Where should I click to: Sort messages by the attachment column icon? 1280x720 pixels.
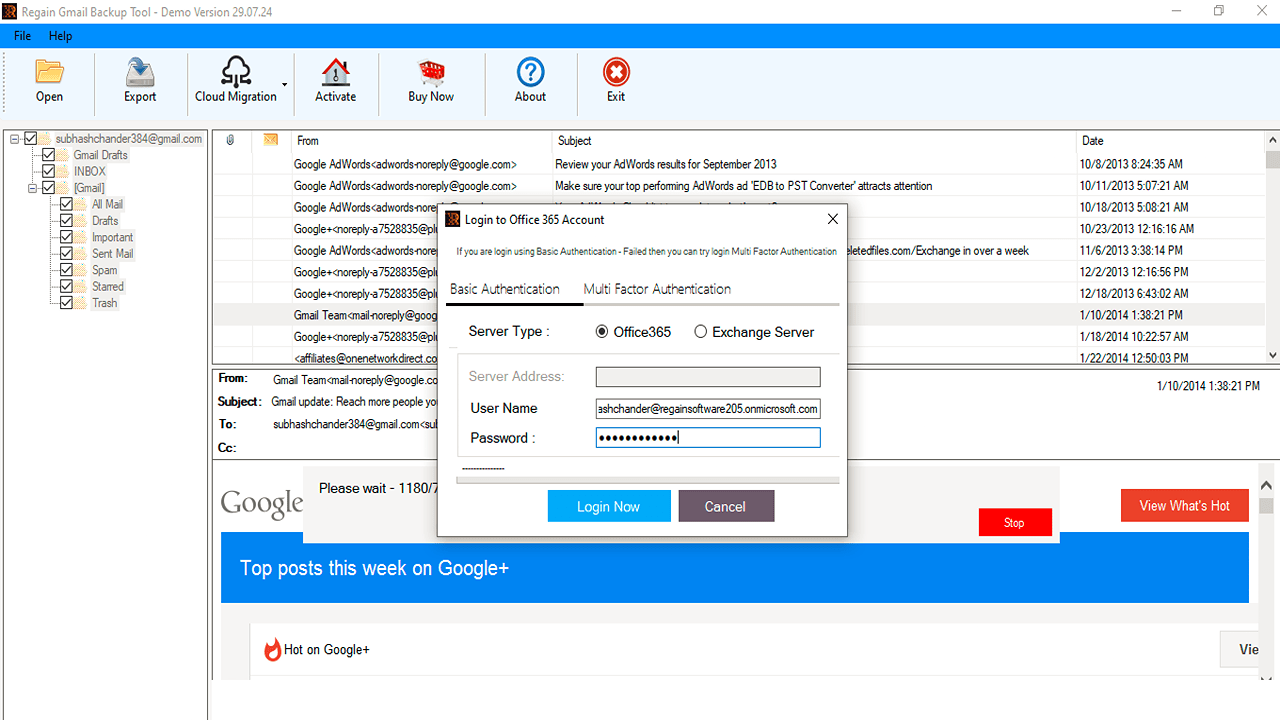230,140
